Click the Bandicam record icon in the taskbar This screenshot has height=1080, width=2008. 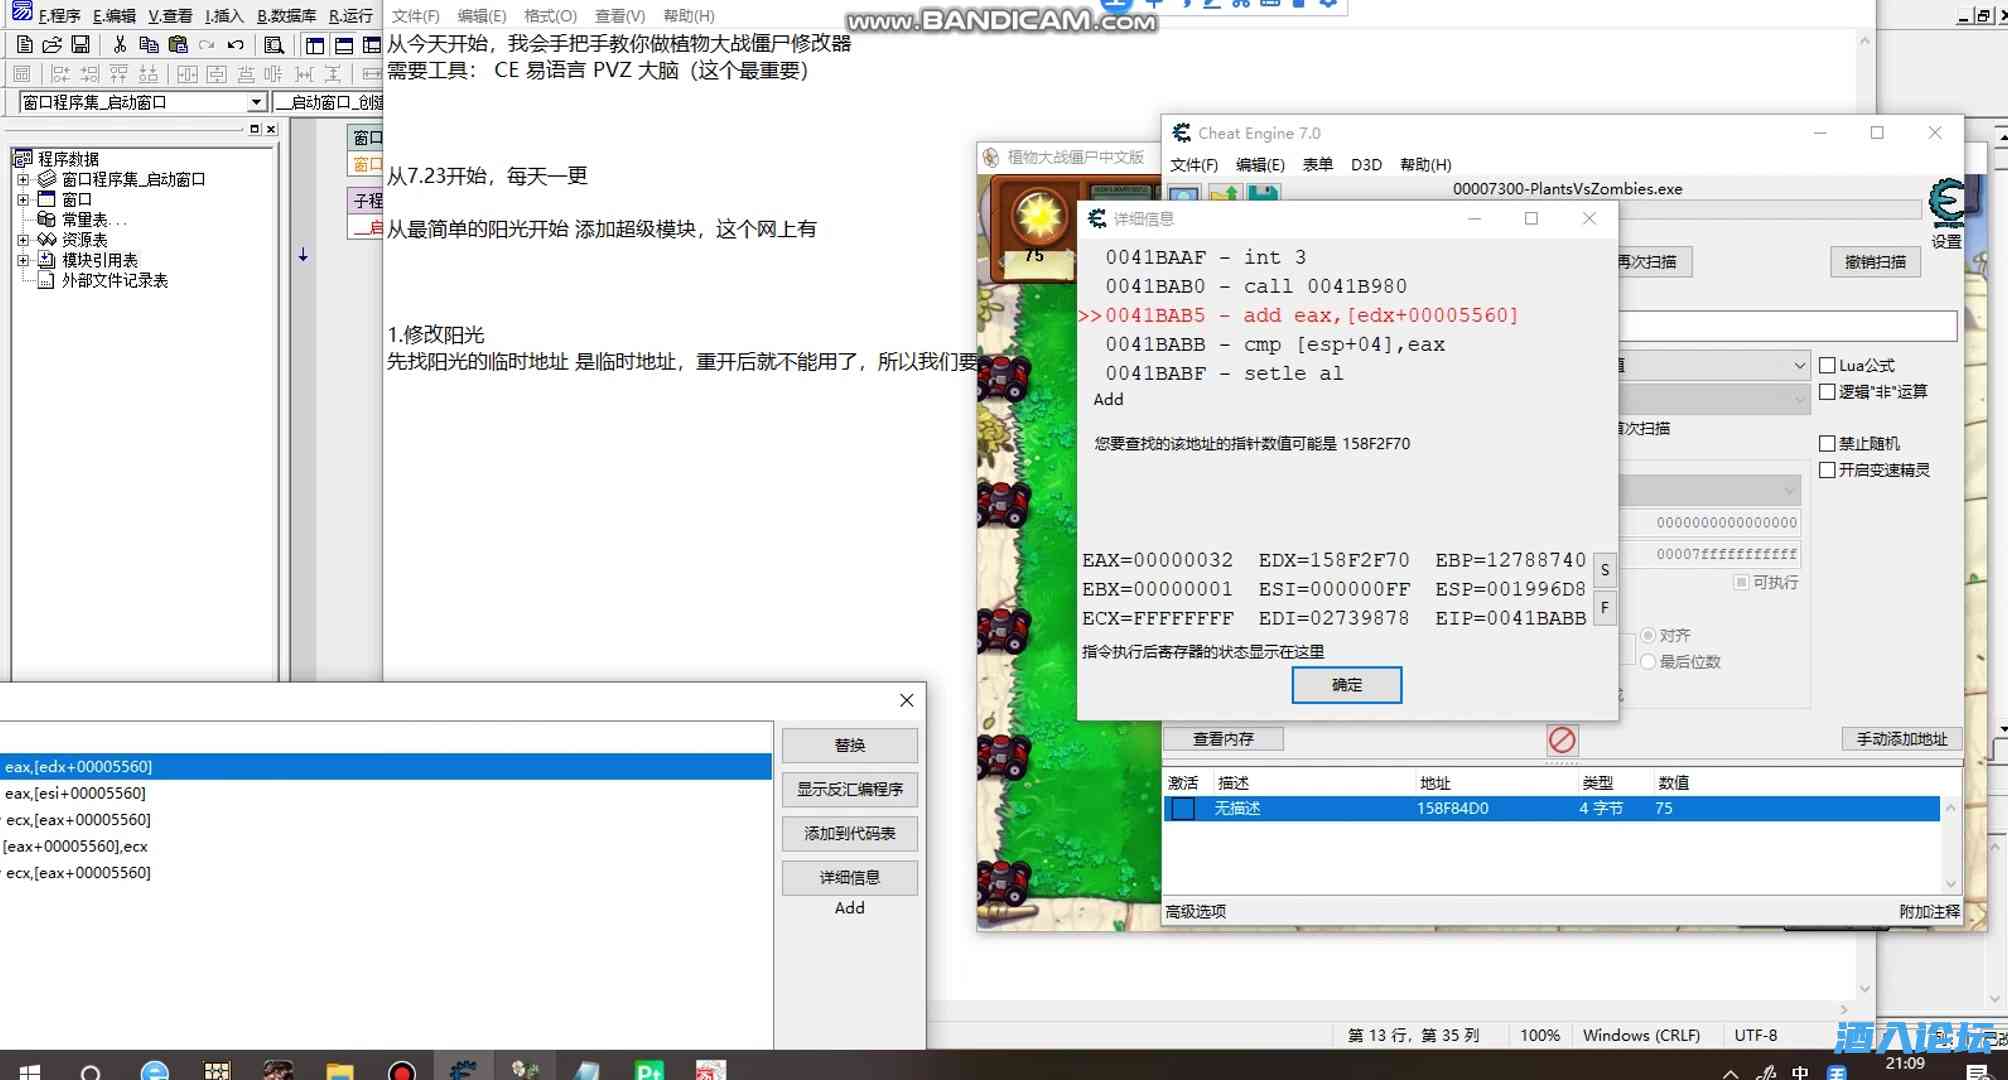(x=401, y=1071)
